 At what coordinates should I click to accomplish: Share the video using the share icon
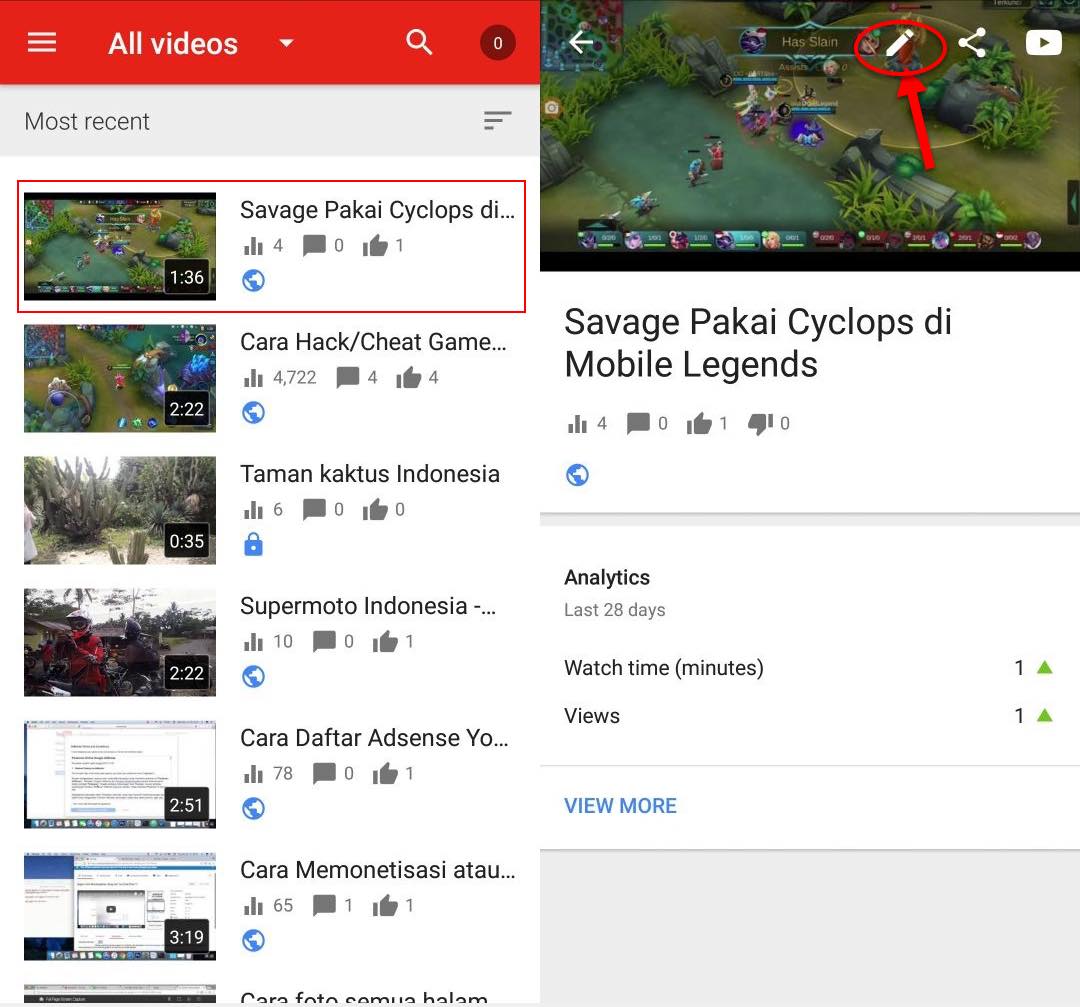(972, 43)
